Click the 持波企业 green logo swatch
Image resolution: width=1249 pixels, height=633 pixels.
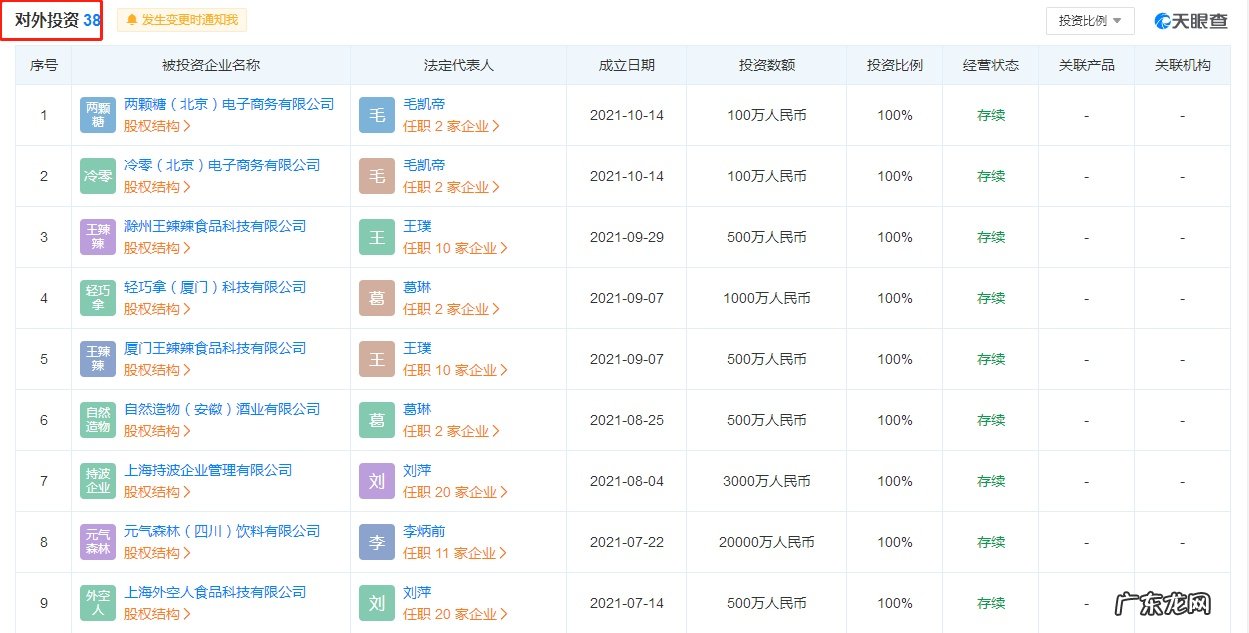pyautogui.click(x=97, y=480)
